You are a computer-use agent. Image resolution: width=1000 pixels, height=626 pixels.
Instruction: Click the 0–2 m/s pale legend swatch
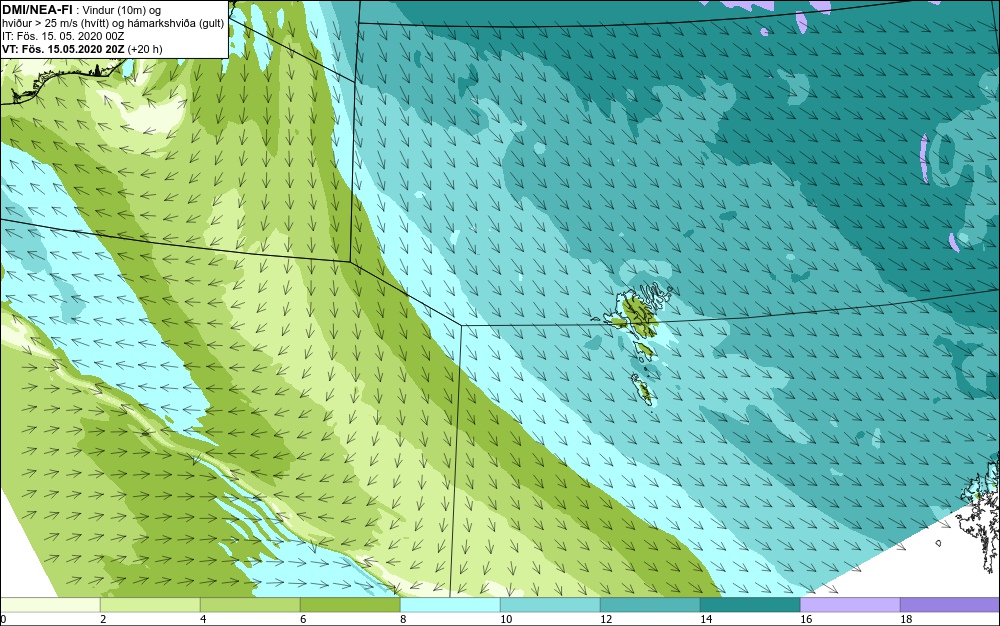click(x=50, y=604)
